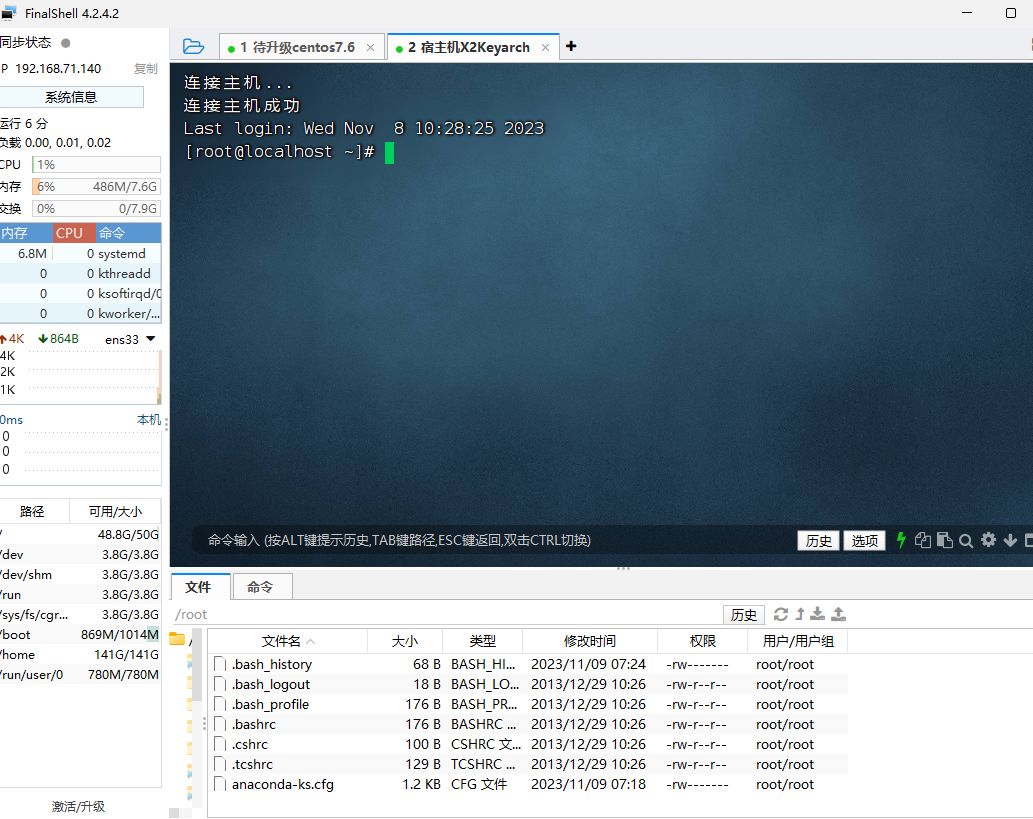This screenshot has width=1033, height=819.
Task: Close the 待升级centos7.6 tab
Action: click(370, 47)
